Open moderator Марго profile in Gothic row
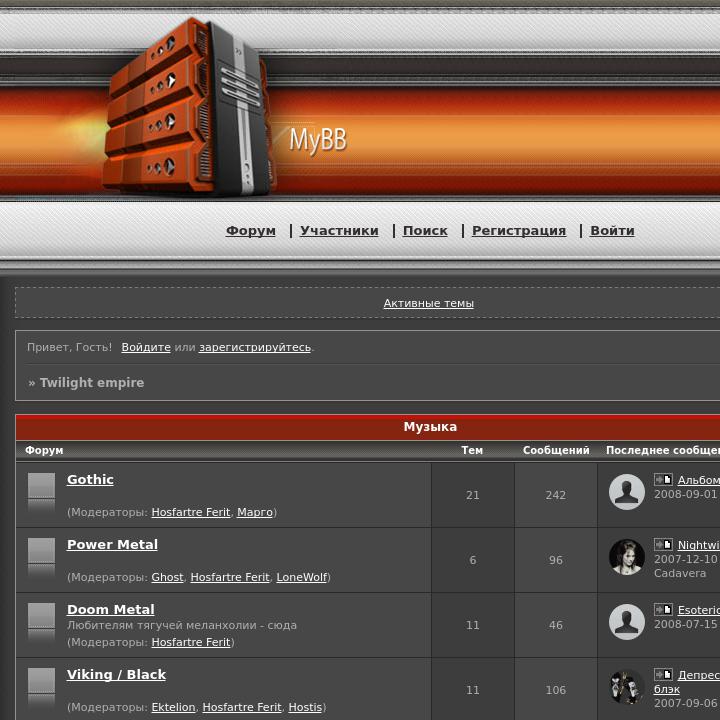The width and height of the screenshot is (720, 720). coord(255,512)
